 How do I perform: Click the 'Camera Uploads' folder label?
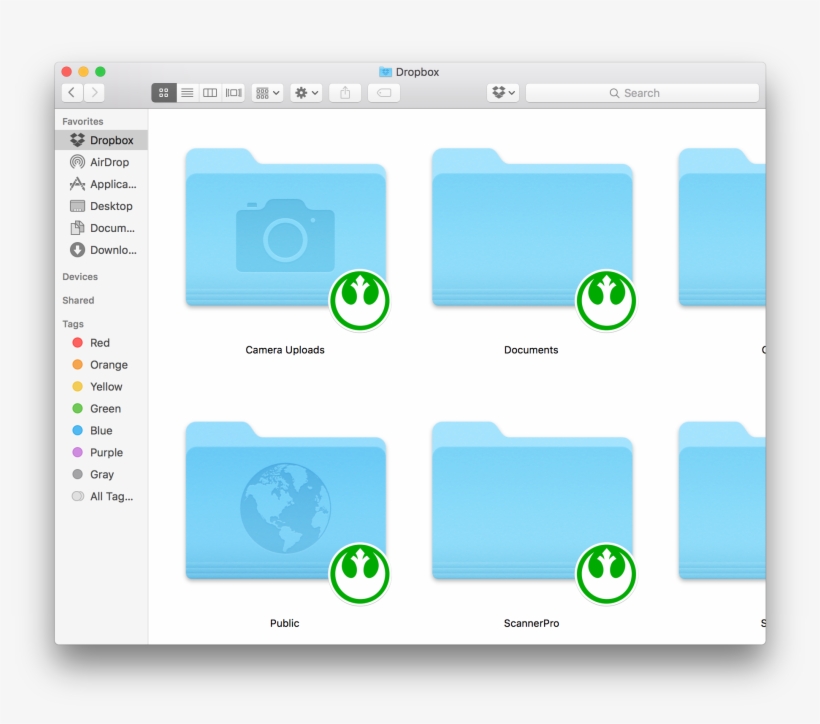285,350
